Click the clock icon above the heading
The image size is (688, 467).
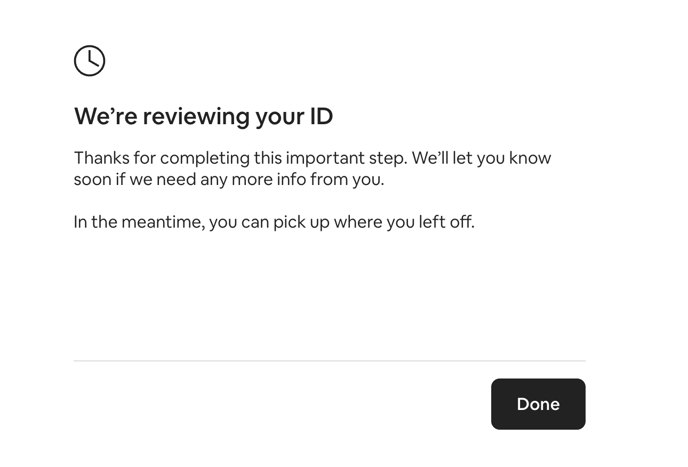coord(90,61)
